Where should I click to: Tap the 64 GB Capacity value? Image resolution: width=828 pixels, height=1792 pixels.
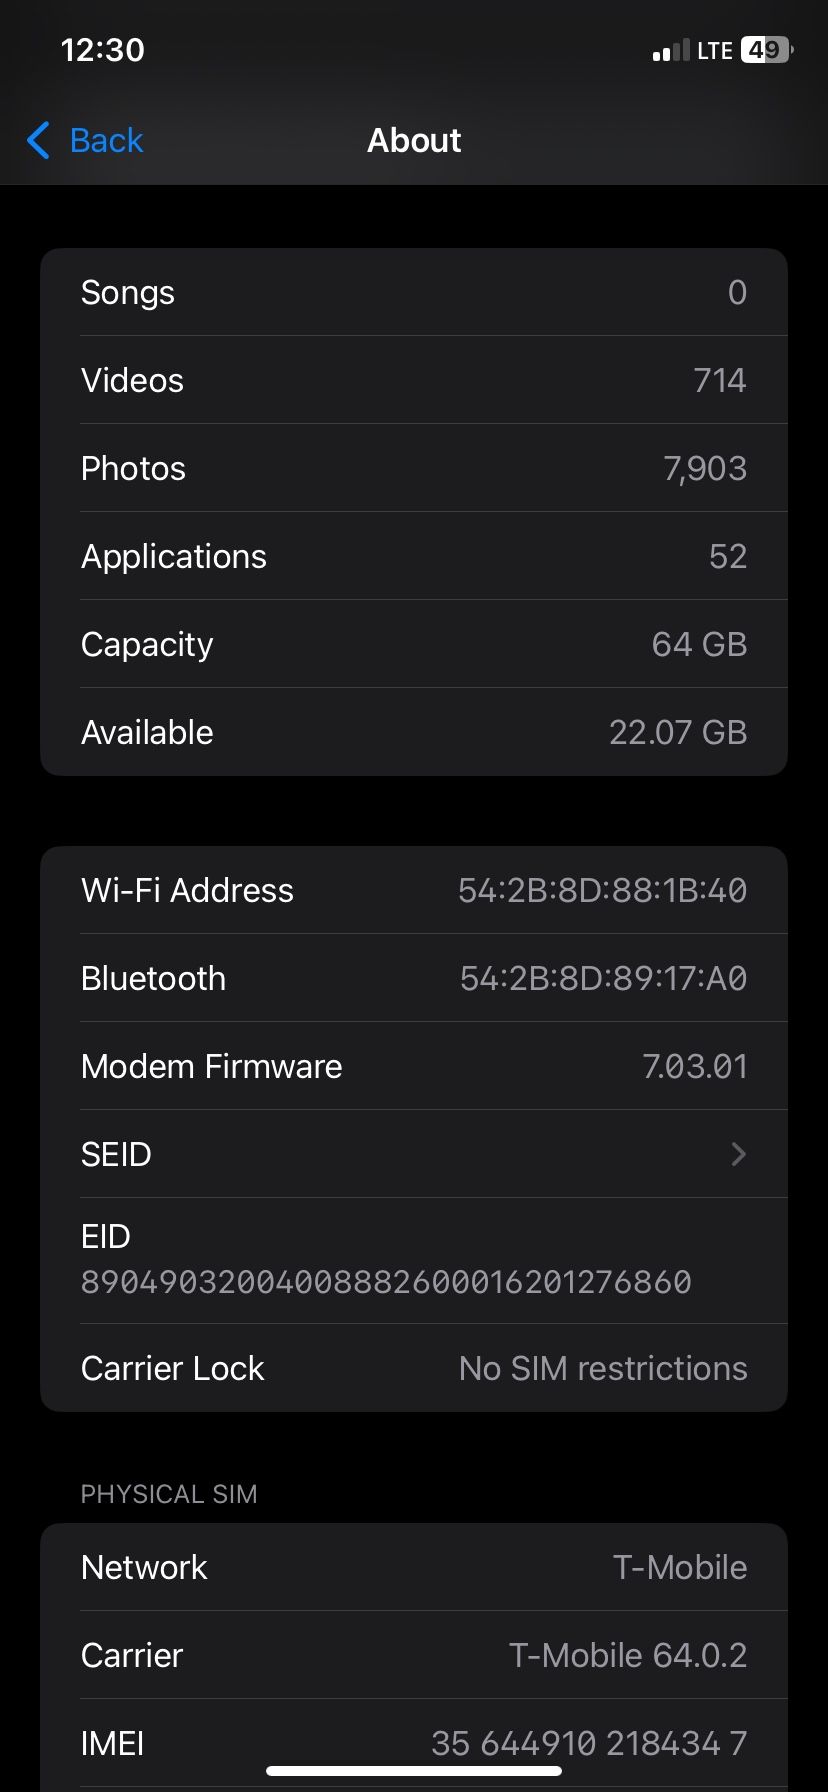(x=699, y=645)
